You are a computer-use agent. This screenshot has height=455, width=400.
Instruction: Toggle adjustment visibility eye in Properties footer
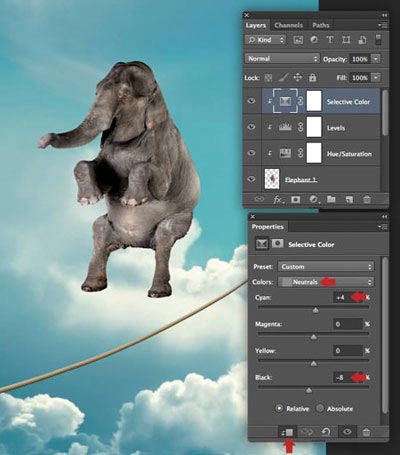pyautogui.click(x=347, y=432)
